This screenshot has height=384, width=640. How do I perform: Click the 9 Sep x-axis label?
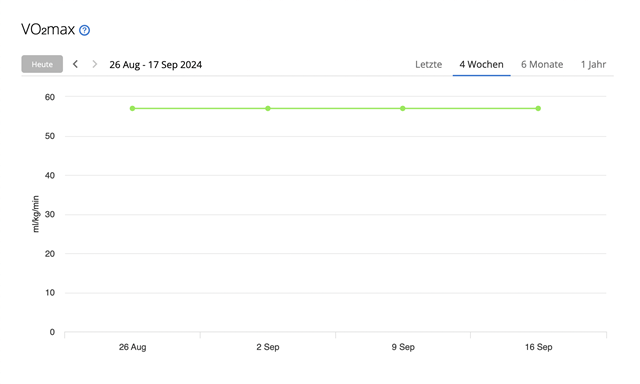click(x=403, y=347)
